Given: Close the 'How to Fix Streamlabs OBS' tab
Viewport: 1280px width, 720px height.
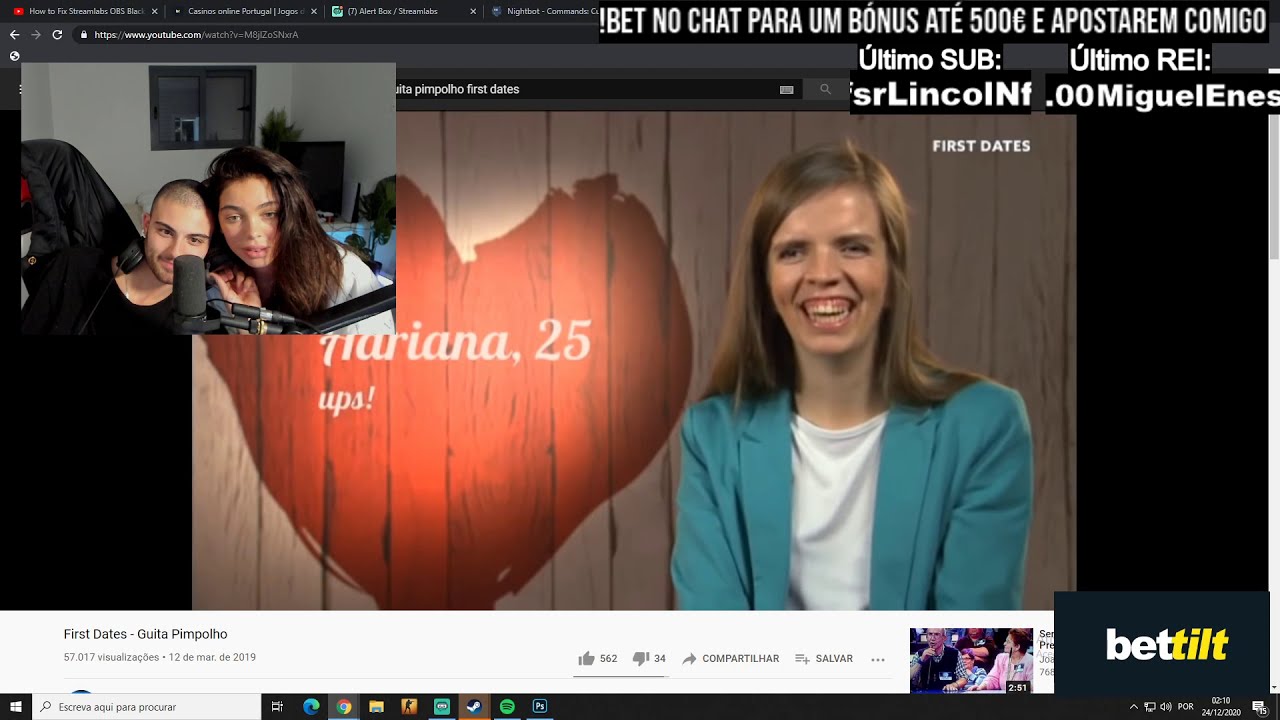Looking at the screenshot, I should click(x=154, y=11).
